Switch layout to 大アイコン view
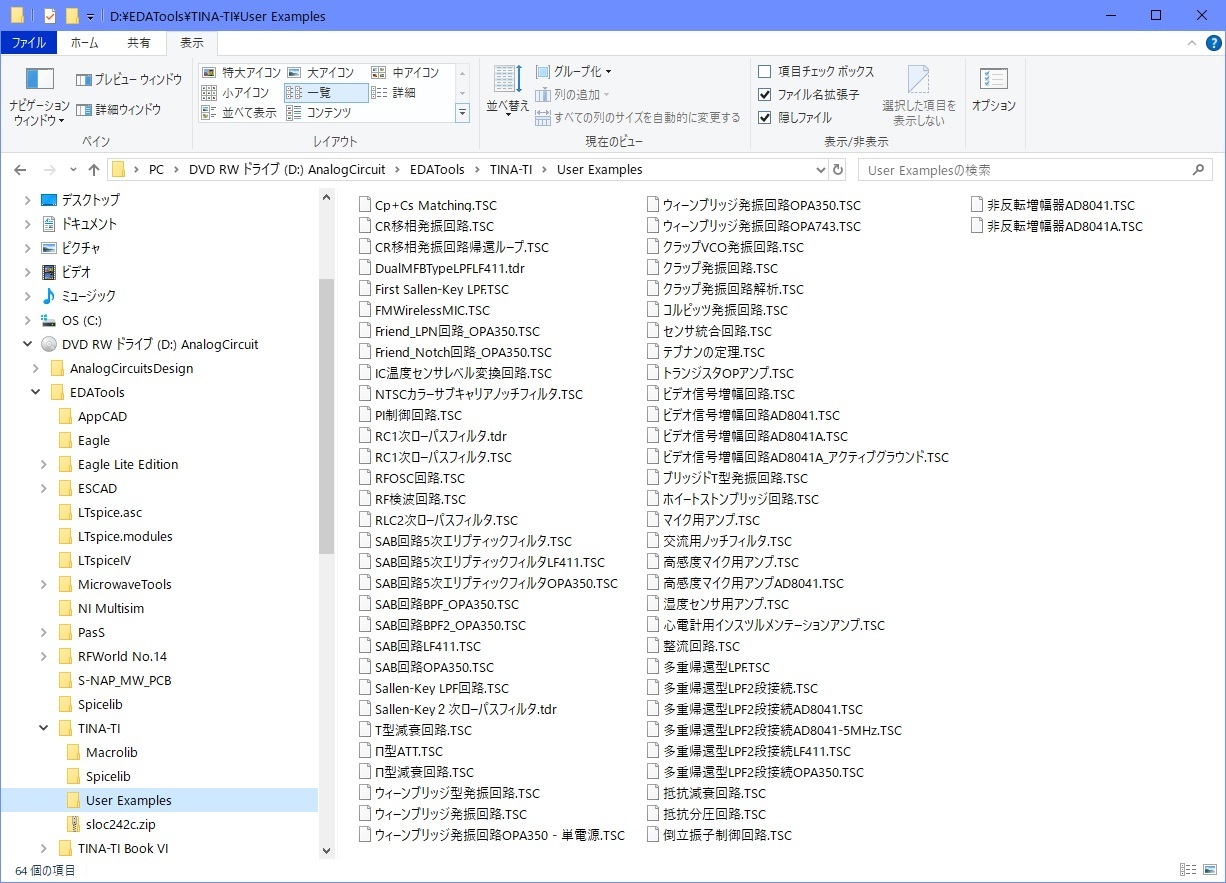The width and height of the screenshot is (1226, 883). coord(322,71)
